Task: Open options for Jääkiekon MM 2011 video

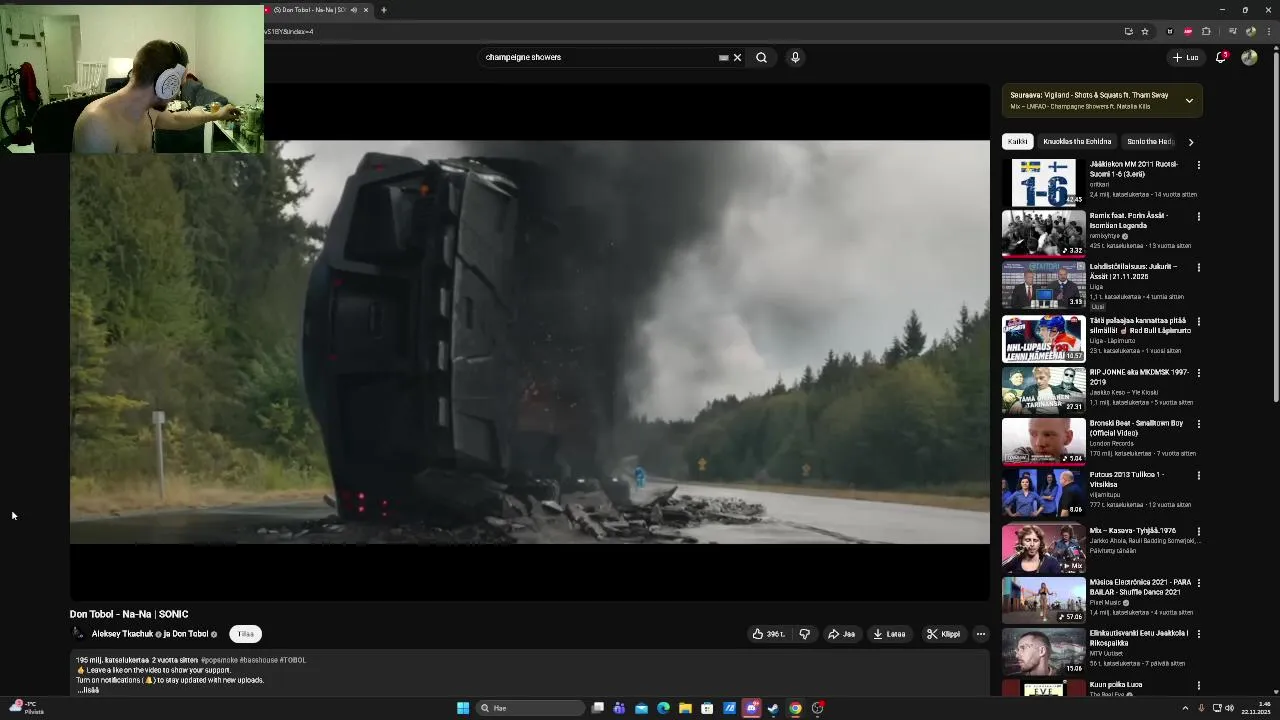Action: (x=1198, y=165)
